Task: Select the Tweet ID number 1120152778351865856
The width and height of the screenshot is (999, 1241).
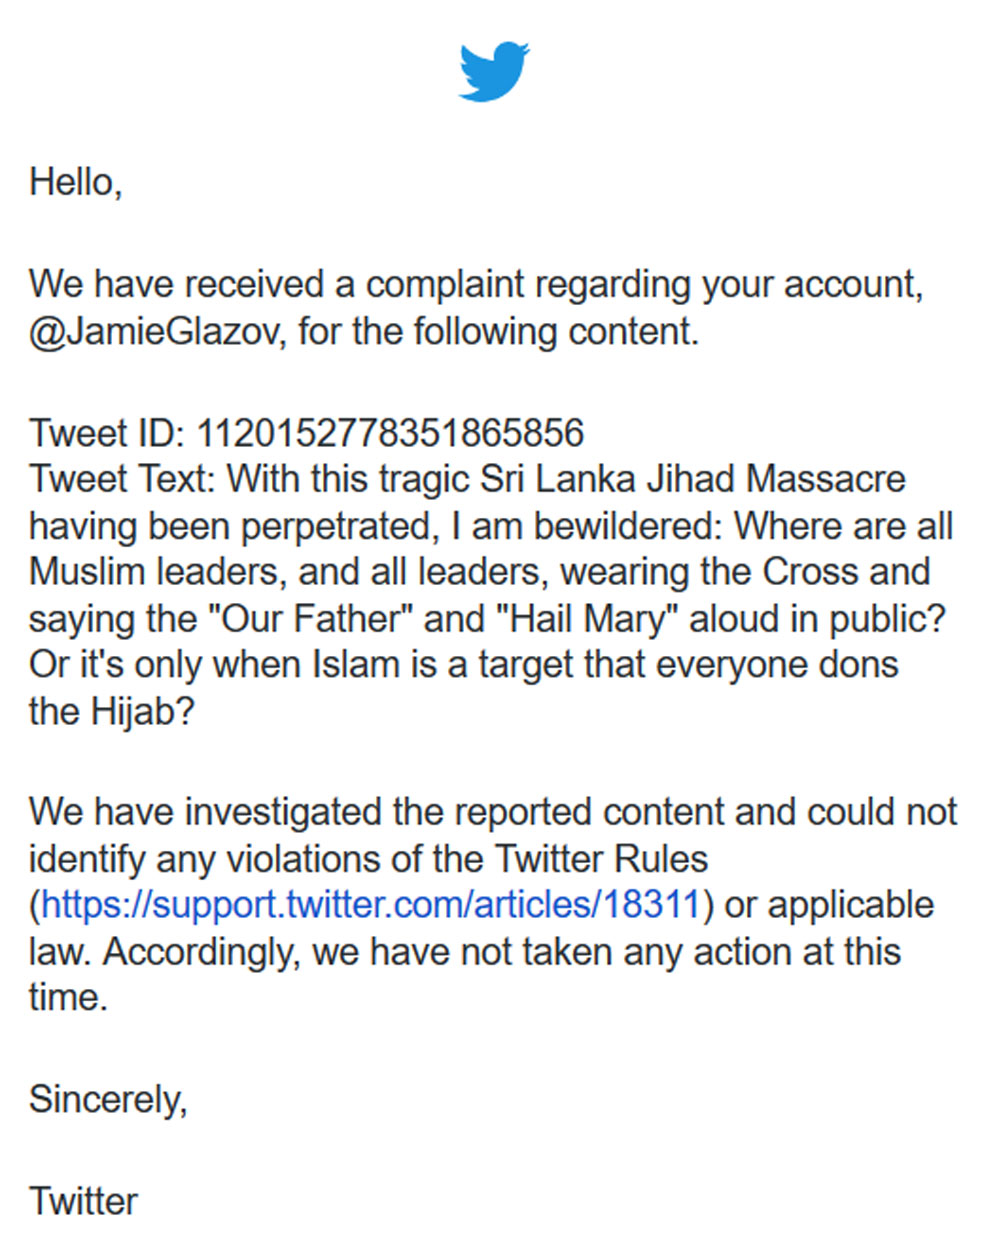Action: [x=389, y=433]
